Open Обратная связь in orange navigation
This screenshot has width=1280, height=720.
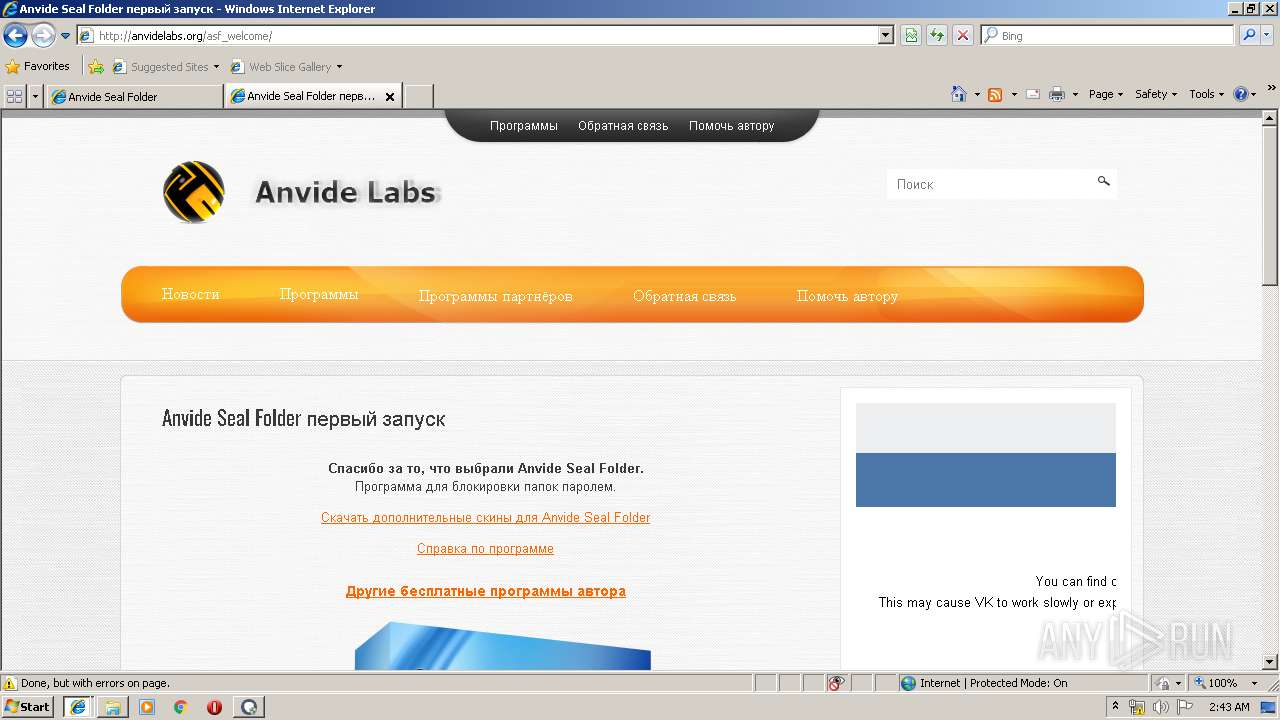pyautogui.click(x=685, y=296)
